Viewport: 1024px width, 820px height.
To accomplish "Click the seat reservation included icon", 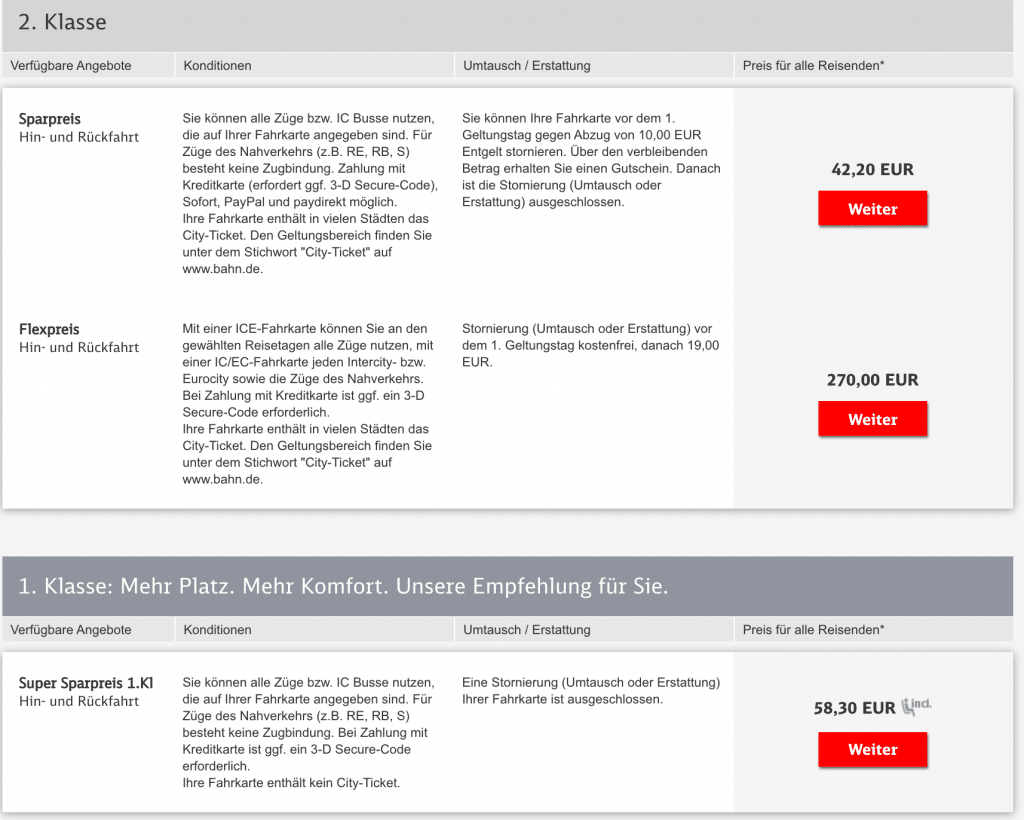I will pos(917,706).
